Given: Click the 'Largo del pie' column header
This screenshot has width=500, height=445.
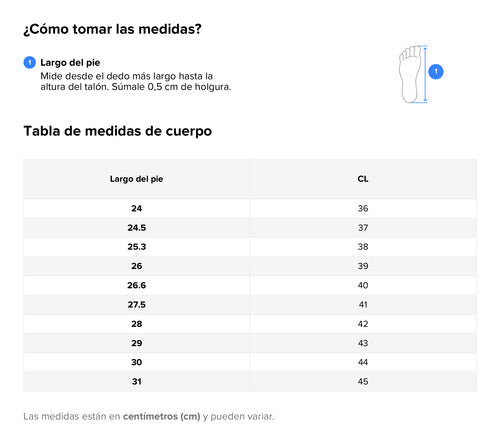Looking at the screenshot, I should pos(137,179).
